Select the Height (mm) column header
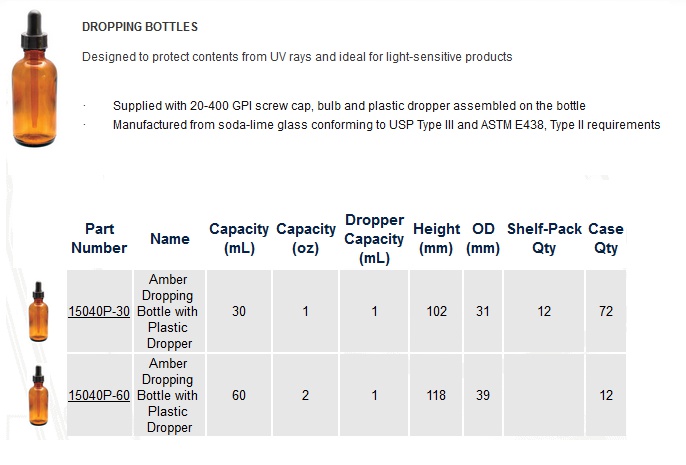The height and width of the screenshot is (465, 686). coord(436,238)
